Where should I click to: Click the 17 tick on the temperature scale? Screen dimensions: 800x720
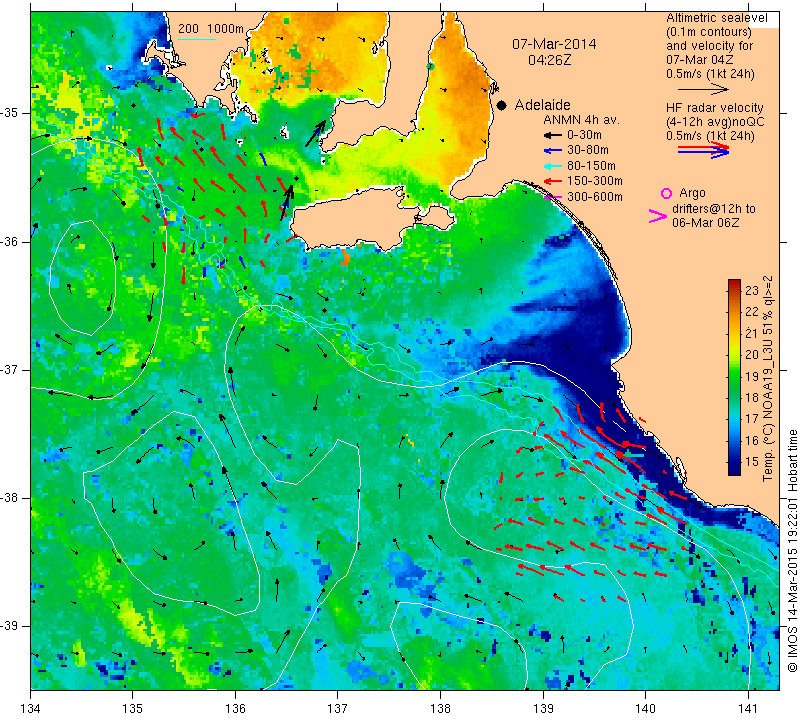click(x=752, y=419)
